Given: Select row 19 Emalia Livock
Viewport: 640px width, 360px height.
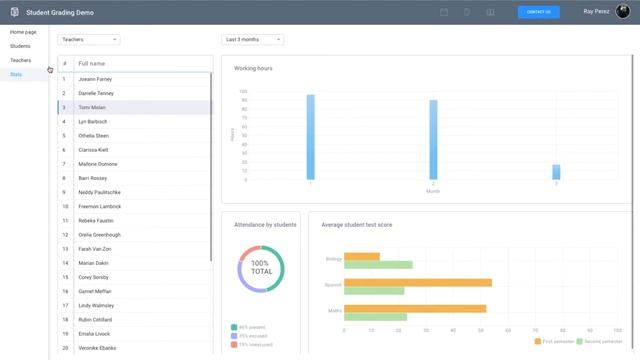Looking at the screenshot, I should tap(135, 334).
